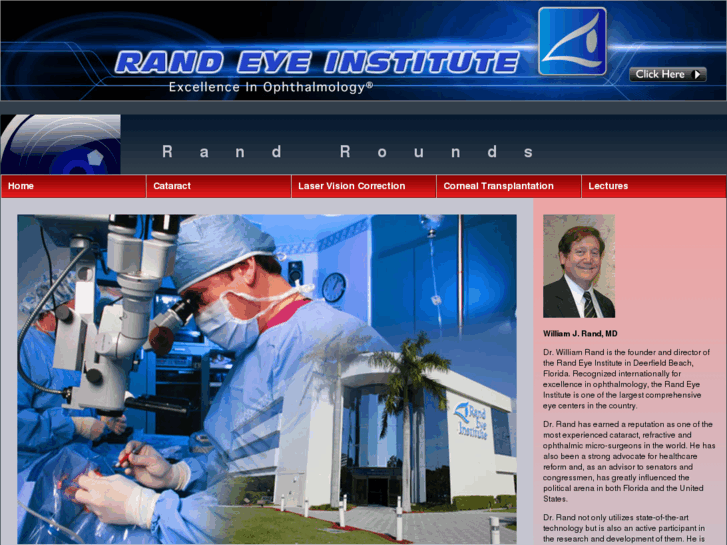
Task: Open the Cataract menu item
Action: pos(219,186)
